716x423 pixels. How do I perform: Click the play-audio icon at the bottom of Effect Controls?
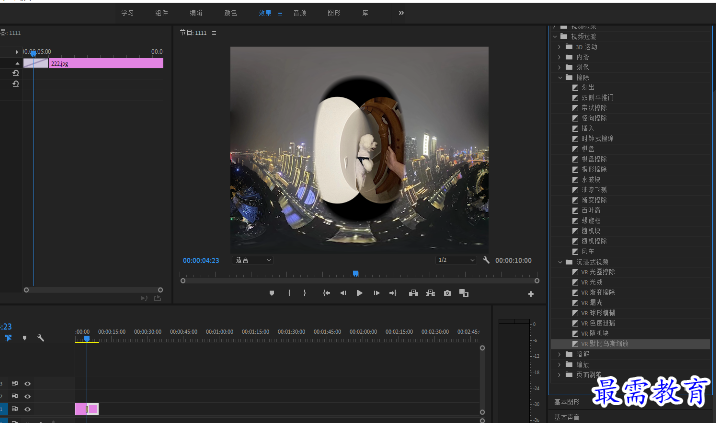(x=144, y=298)
